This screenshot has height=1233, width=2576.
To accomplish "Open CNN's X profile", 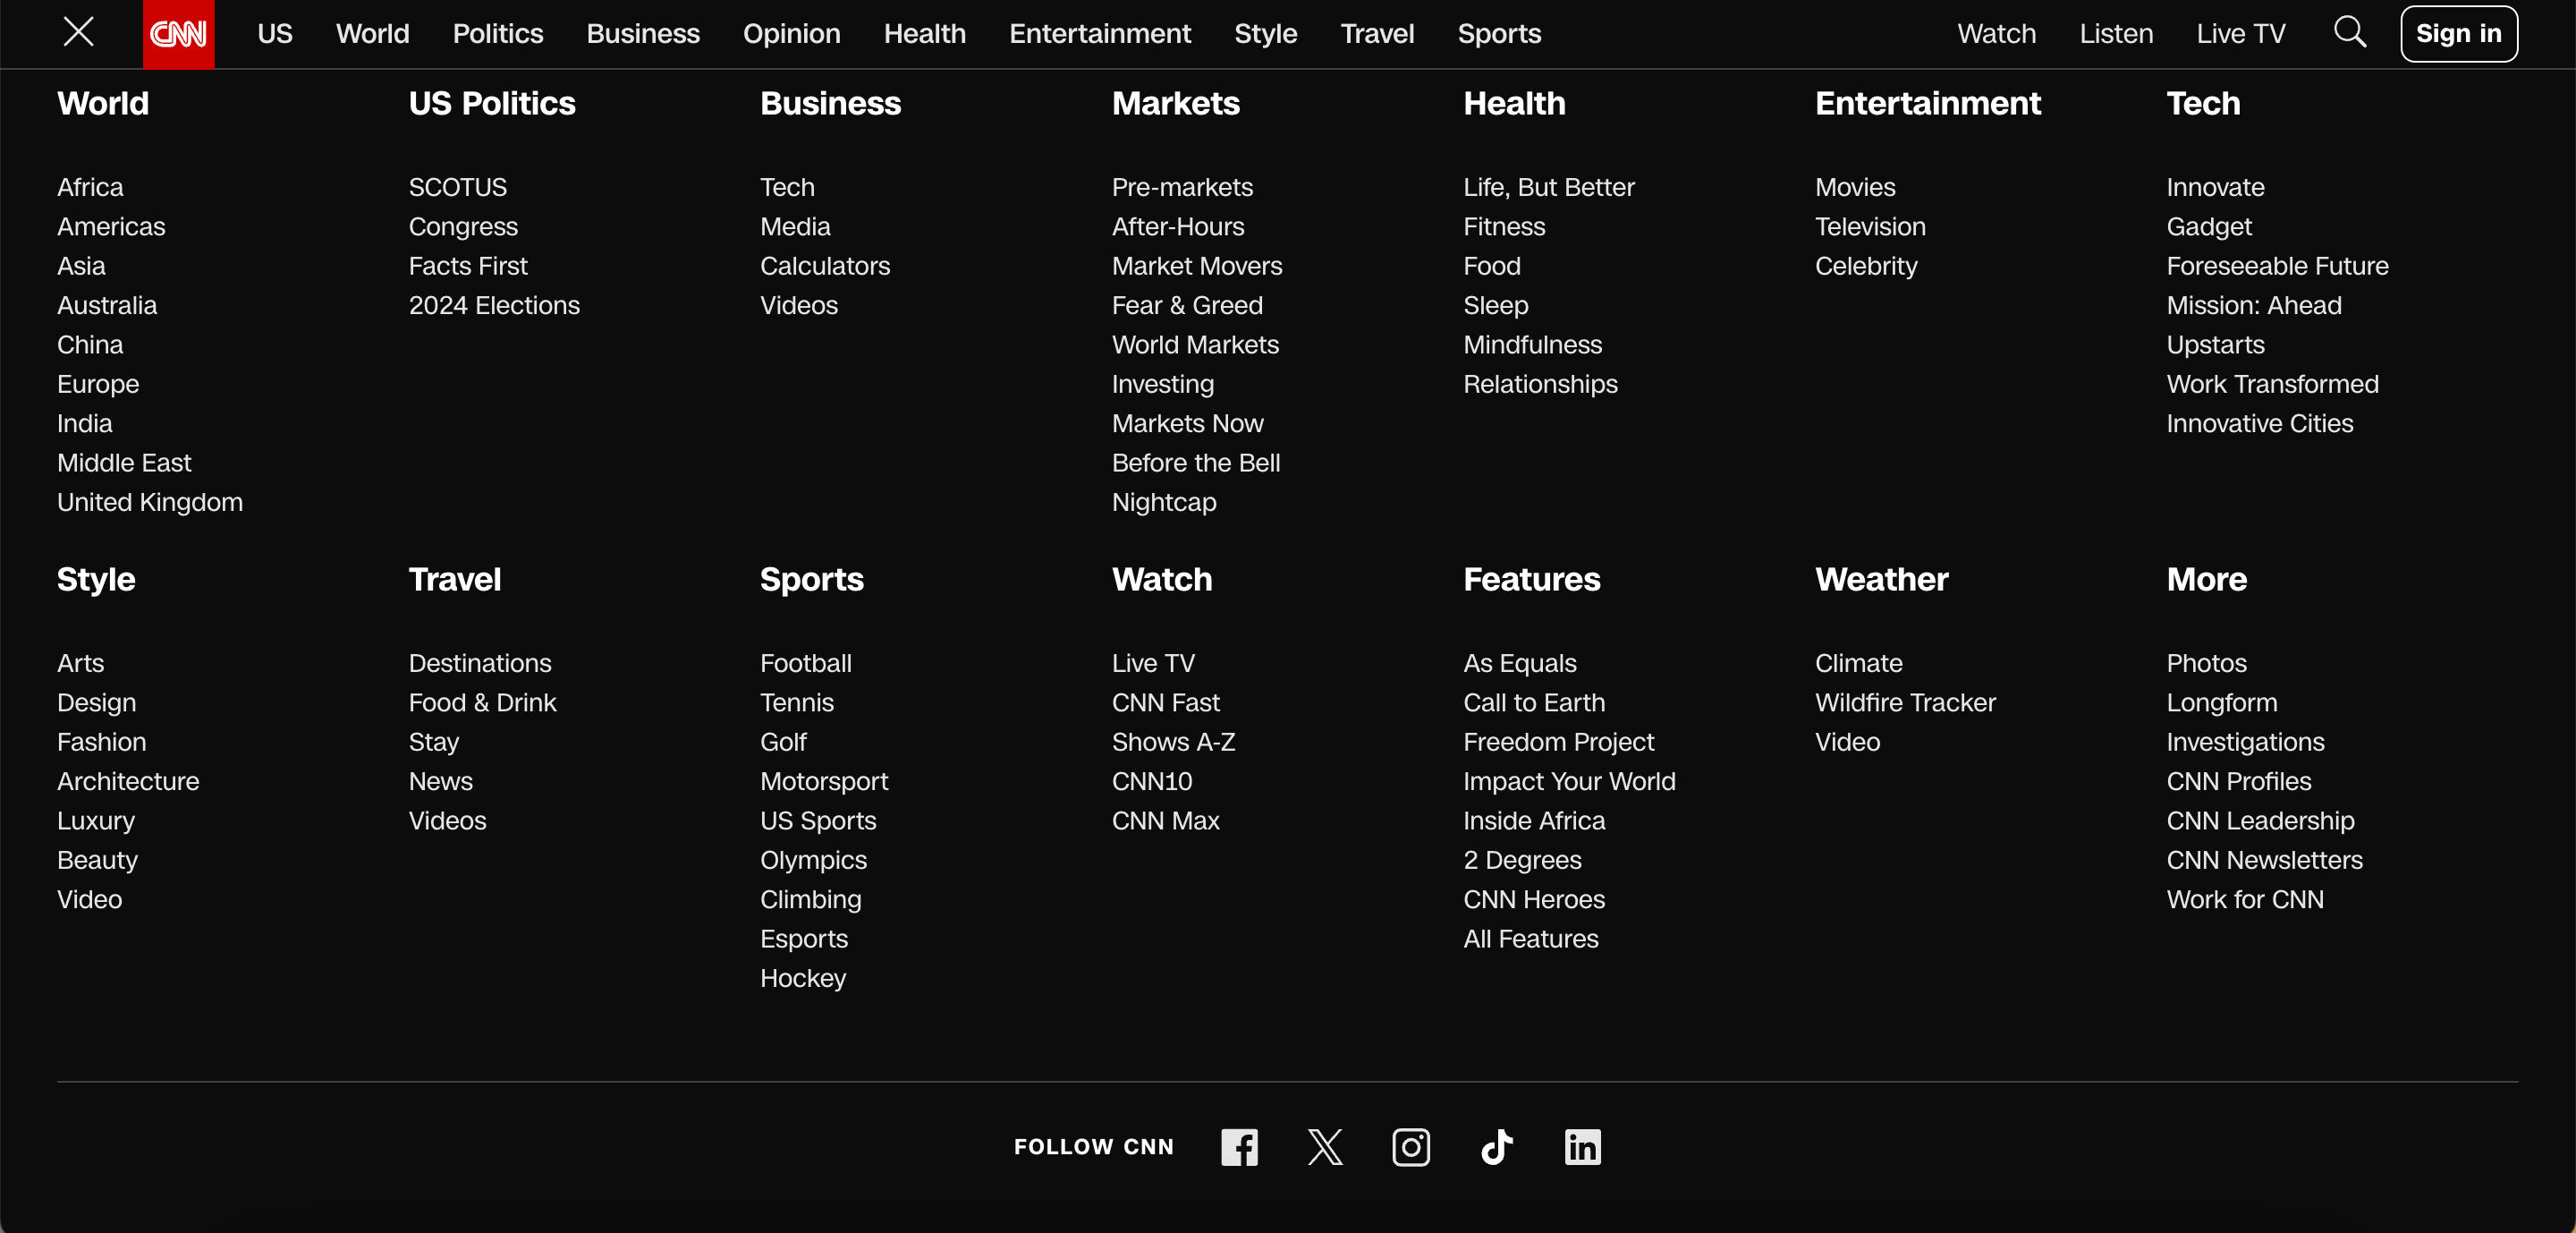I will coord(1325,1147).
